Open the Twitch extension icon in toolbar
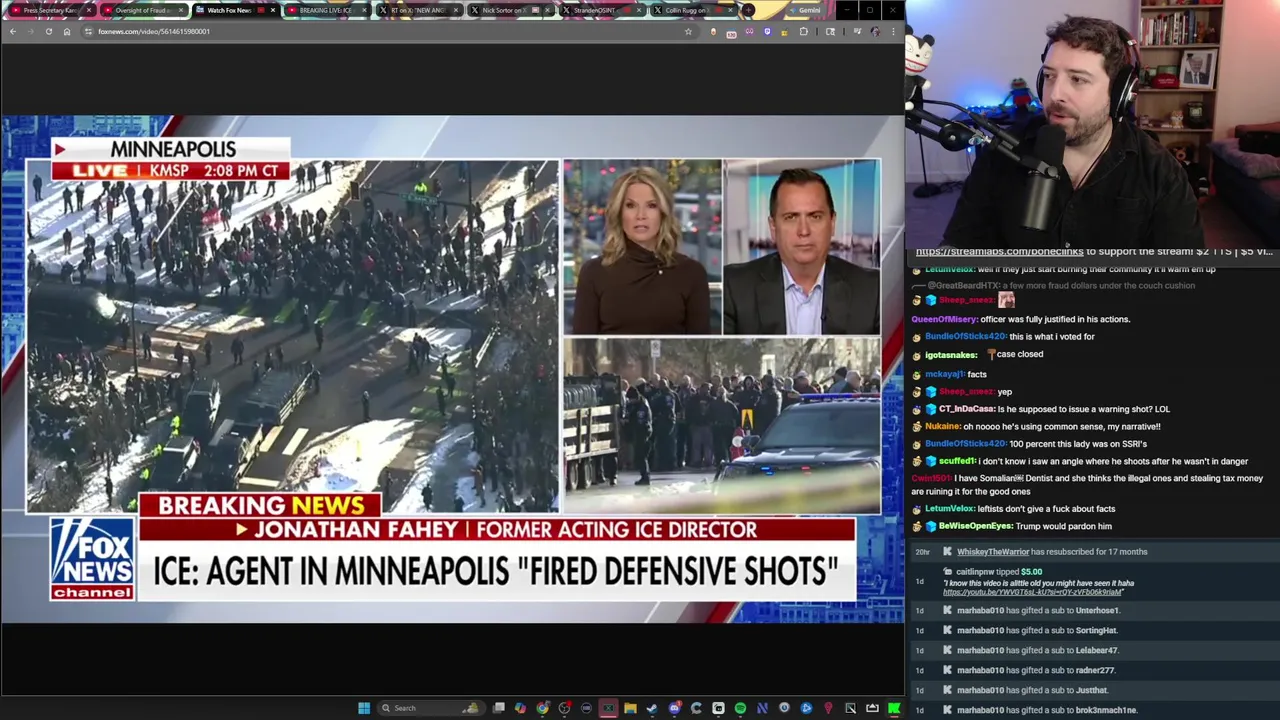 tap(767, 31)
